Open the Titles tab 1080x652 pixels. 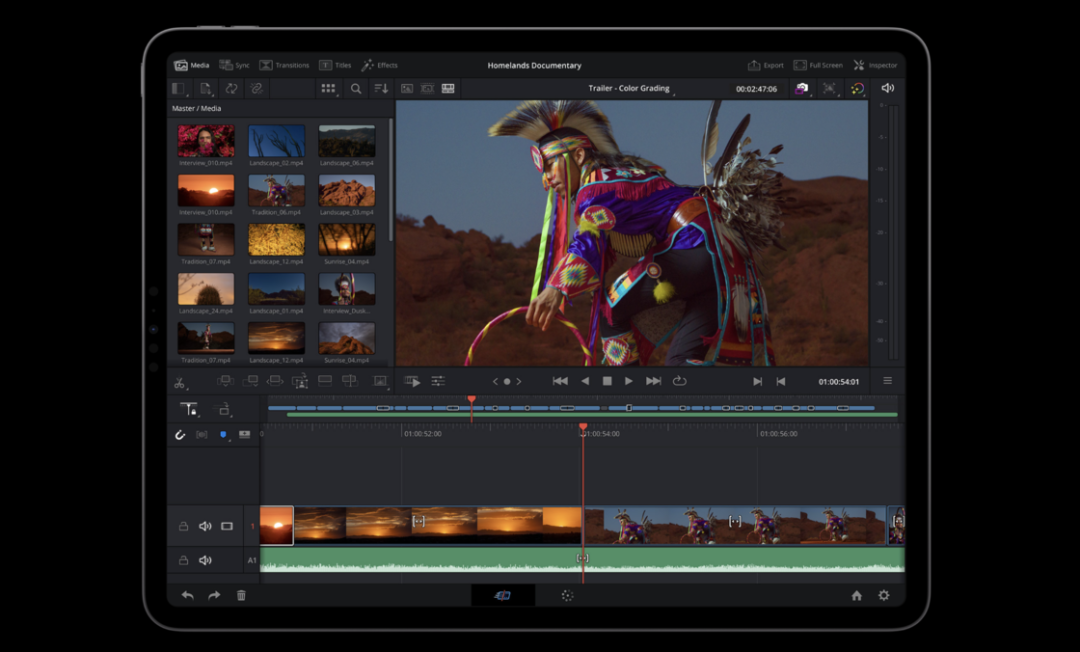(335, 65)
